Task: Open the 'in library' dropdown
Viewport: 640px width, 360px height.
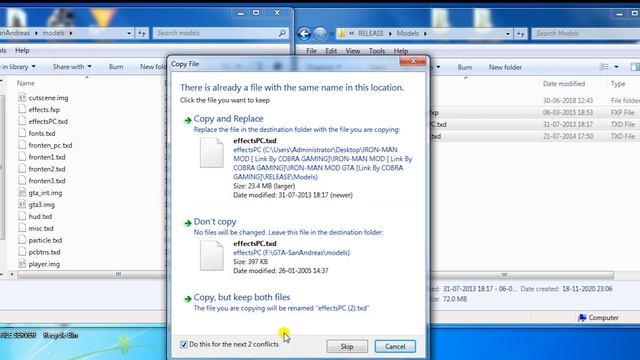Action: [18, 67]
